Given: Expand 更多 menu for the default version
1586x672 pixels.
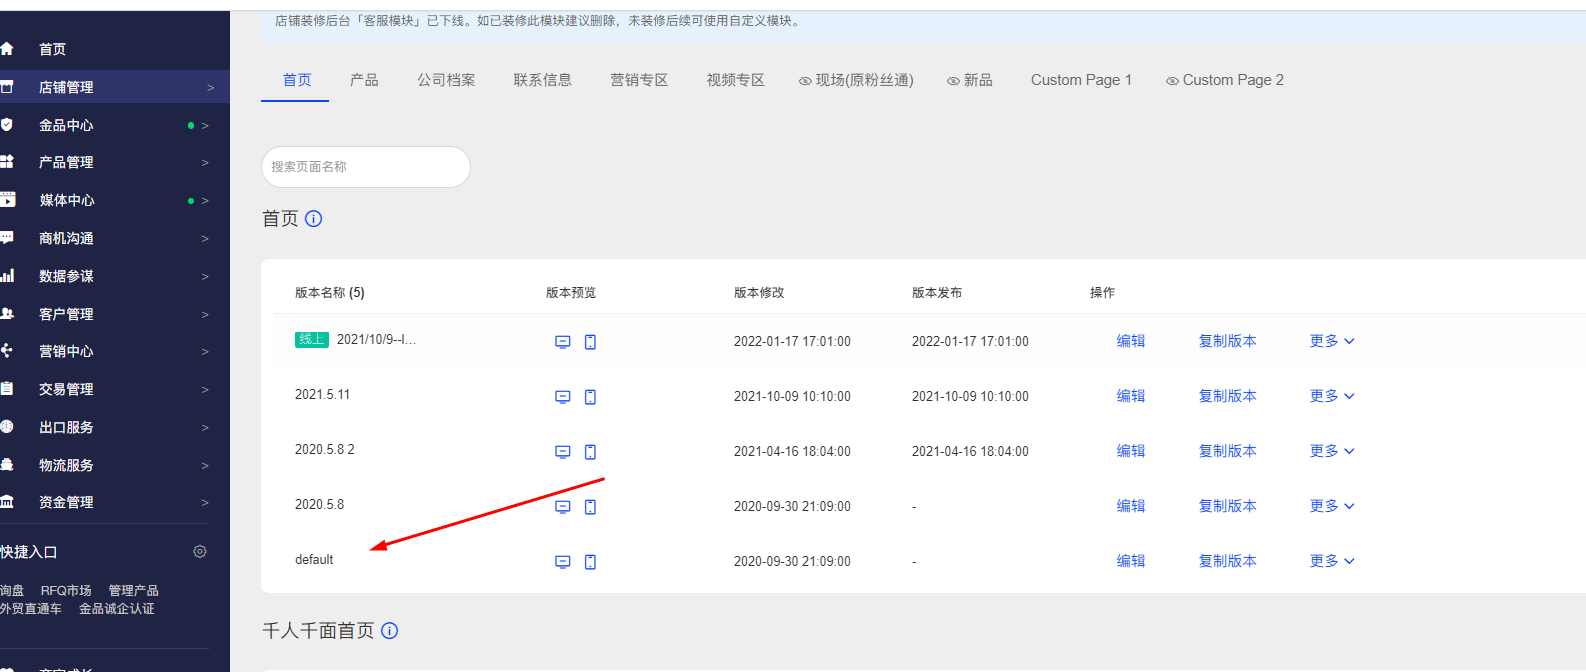Looking at the screenshot, I should pyautogui.click(x=1332, y=561).
